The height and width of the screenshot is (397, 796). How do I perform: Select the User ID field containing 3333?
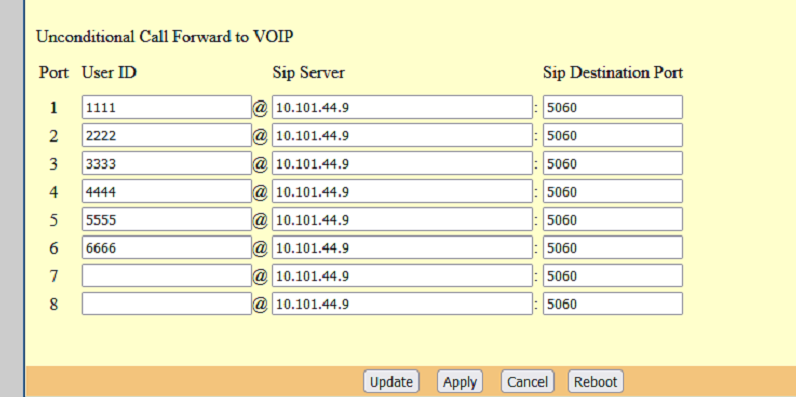[167, 163]
